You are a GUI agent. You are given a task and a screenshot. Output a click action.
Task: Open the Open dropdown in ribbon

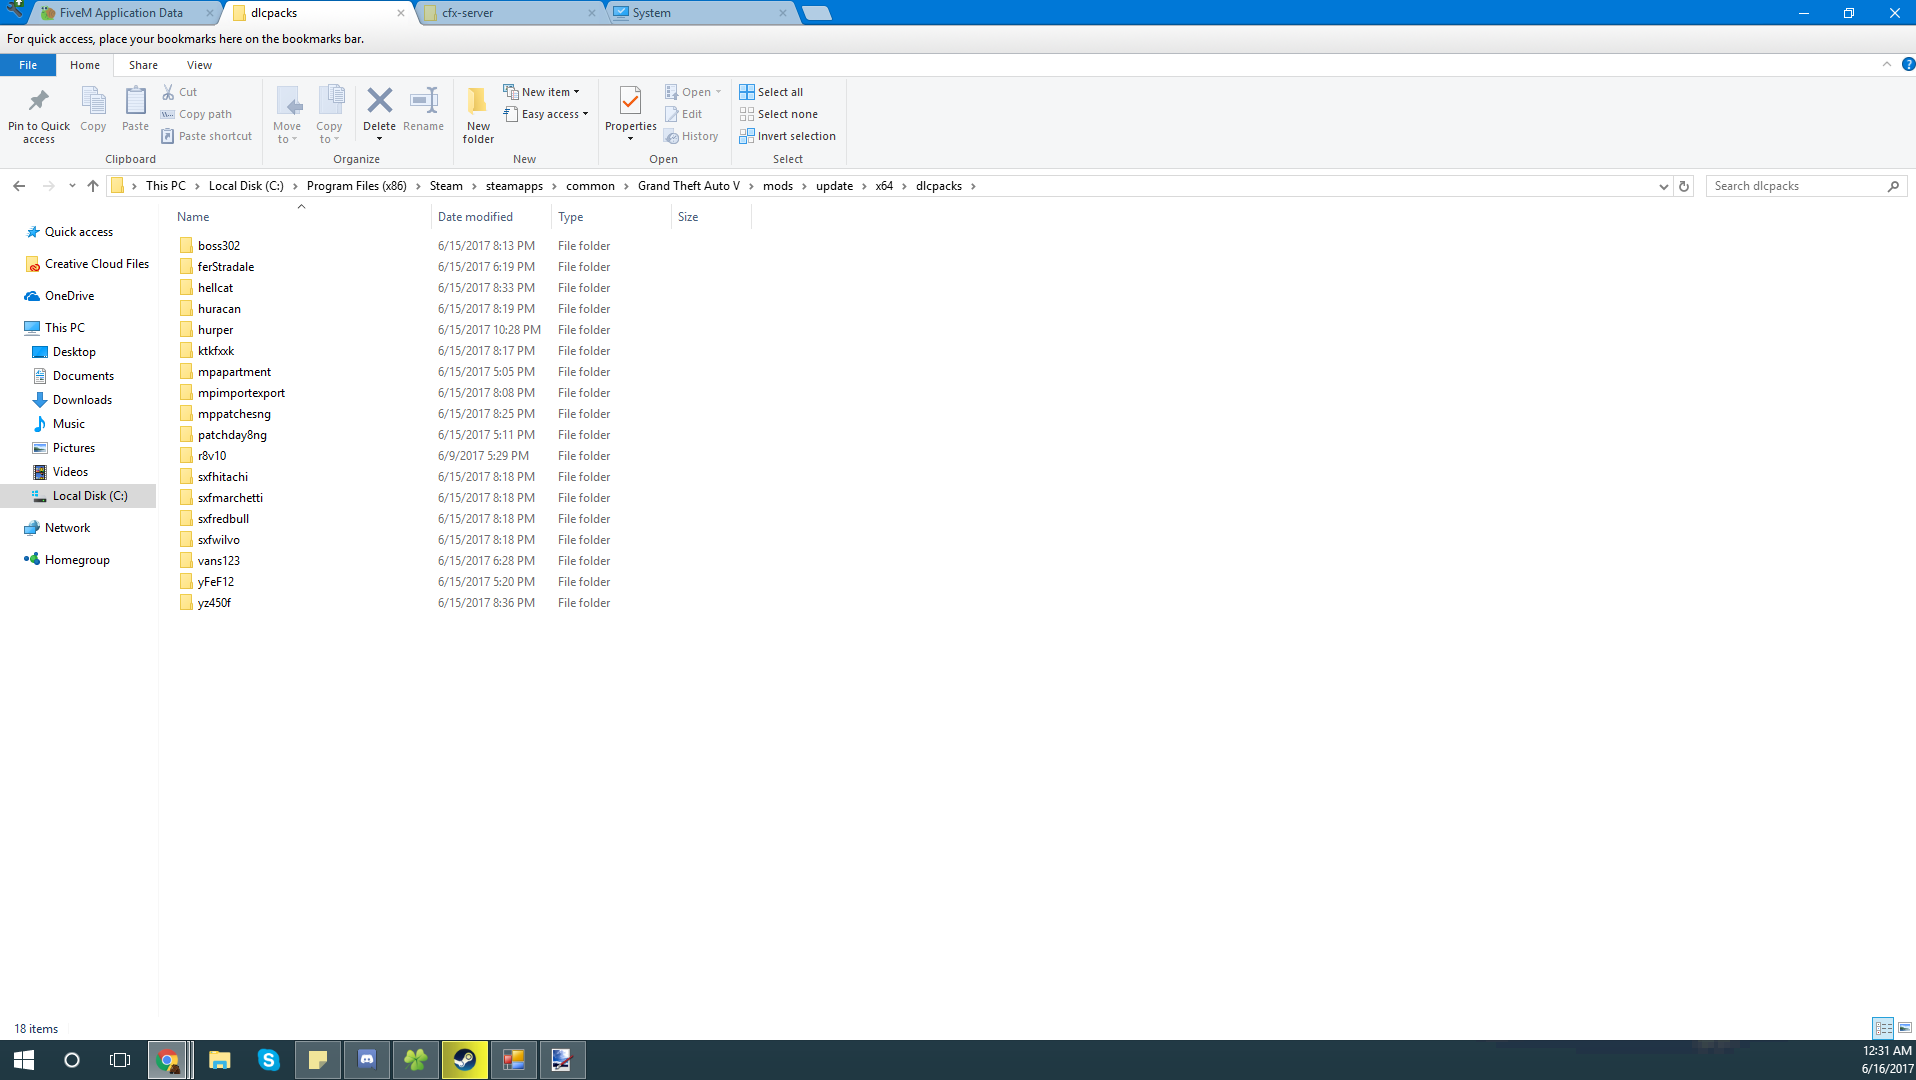[693, 92]
